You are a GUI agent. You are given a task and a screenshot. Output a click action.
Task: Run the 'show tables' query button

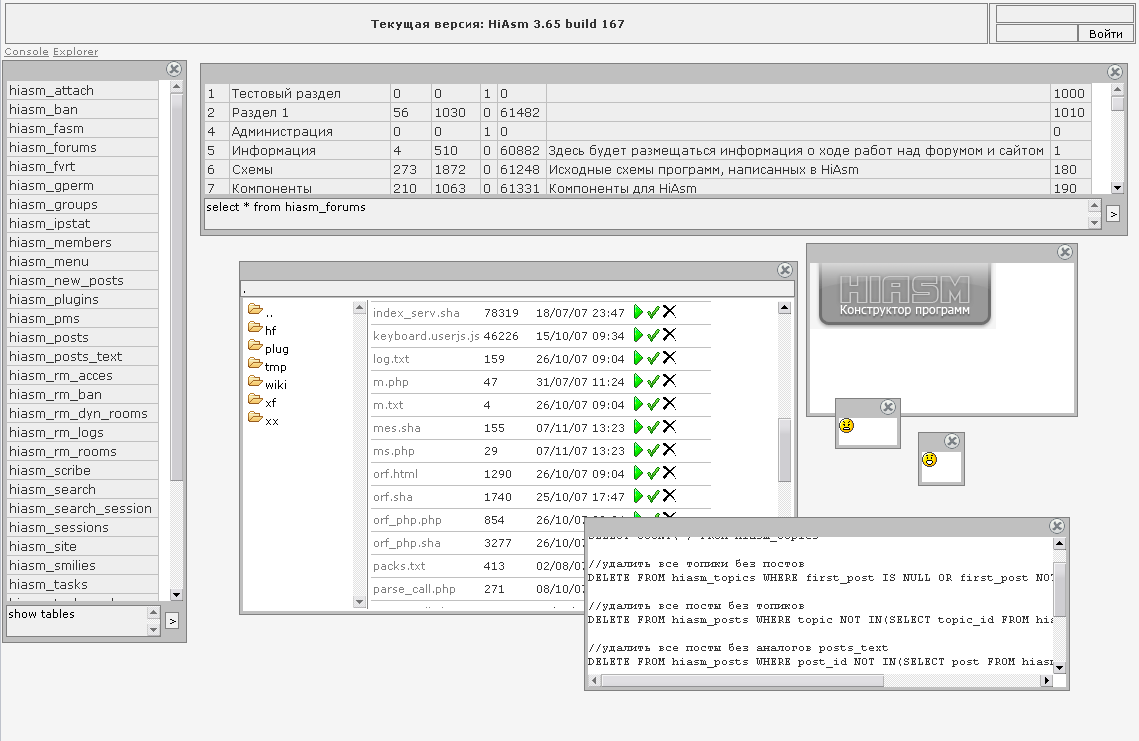(172, 621)
